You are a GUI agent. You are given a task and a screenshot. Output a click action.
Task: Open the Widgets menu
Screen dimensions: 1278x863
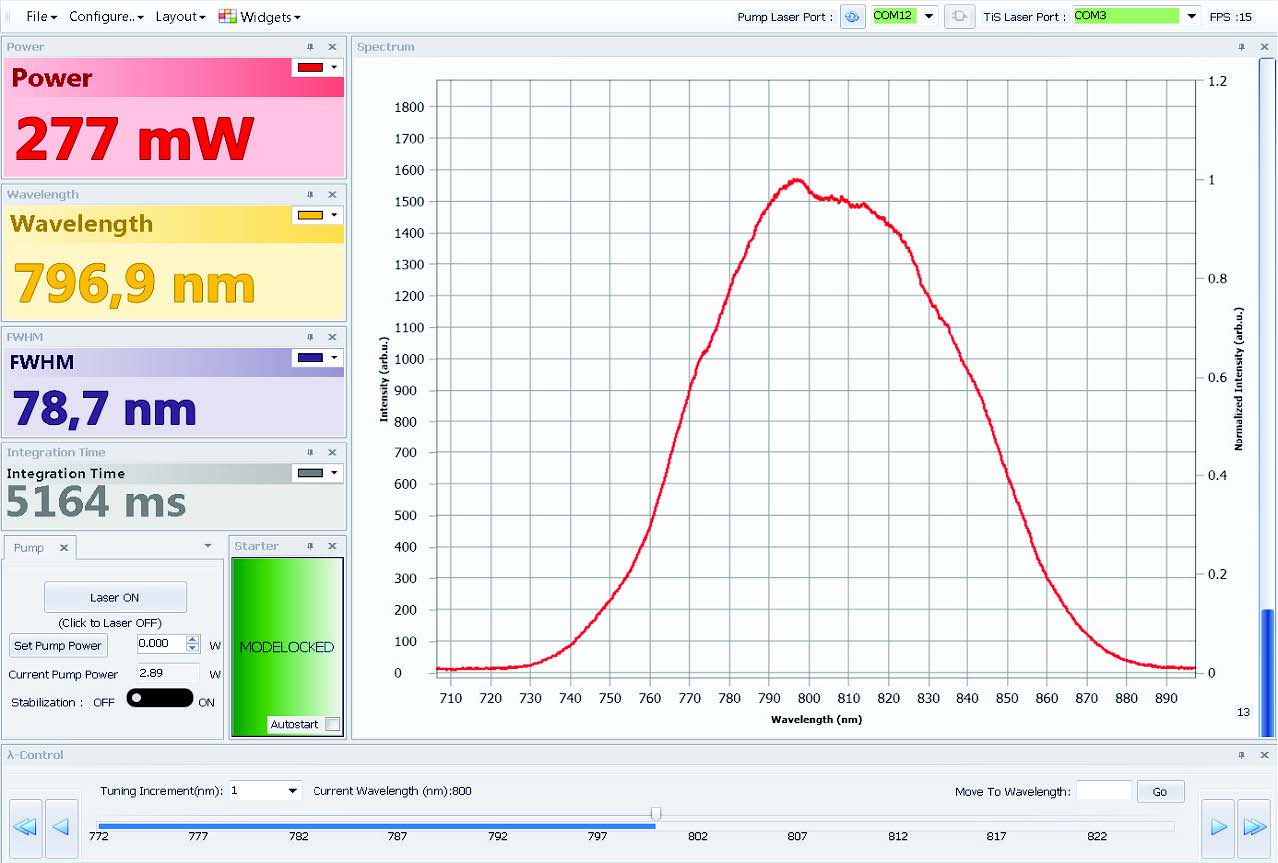pos(259,17)
